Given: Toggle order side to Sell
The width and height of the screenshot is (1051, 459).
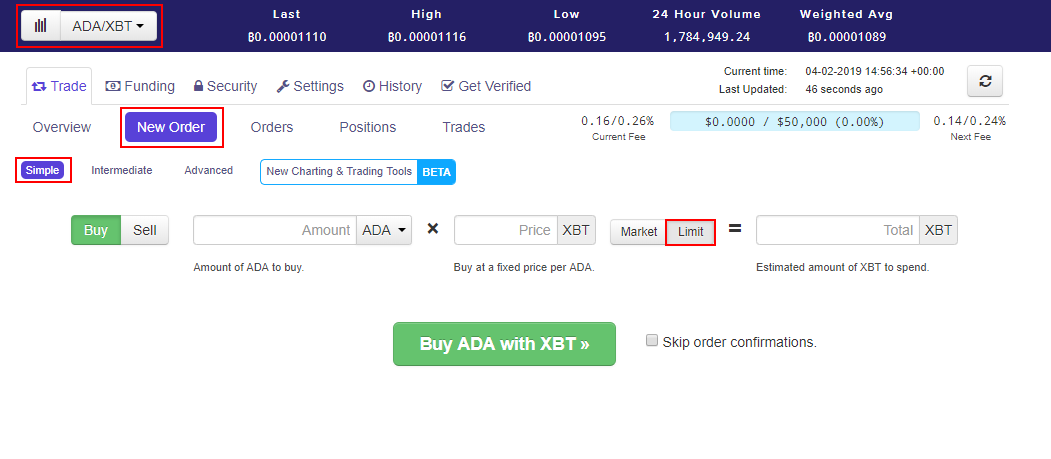Looking at the screenshot, I should [x=145, y=230].
